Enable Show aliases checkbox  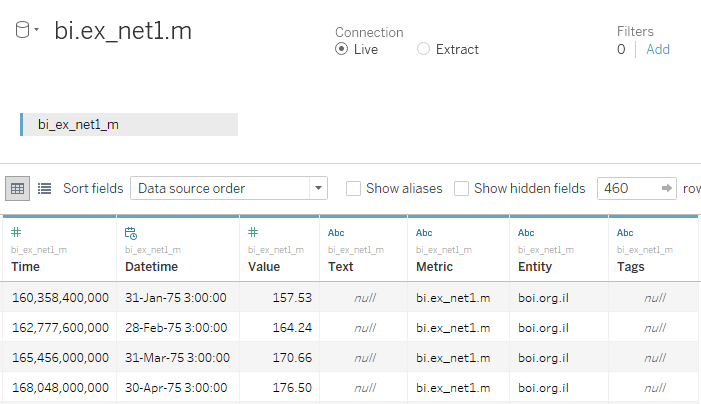pos(353,188)
